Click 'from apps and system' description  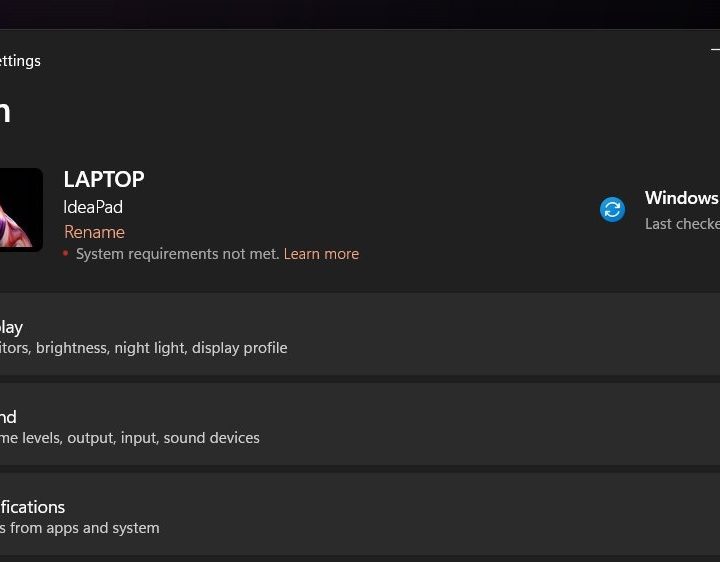pos(84,528)
